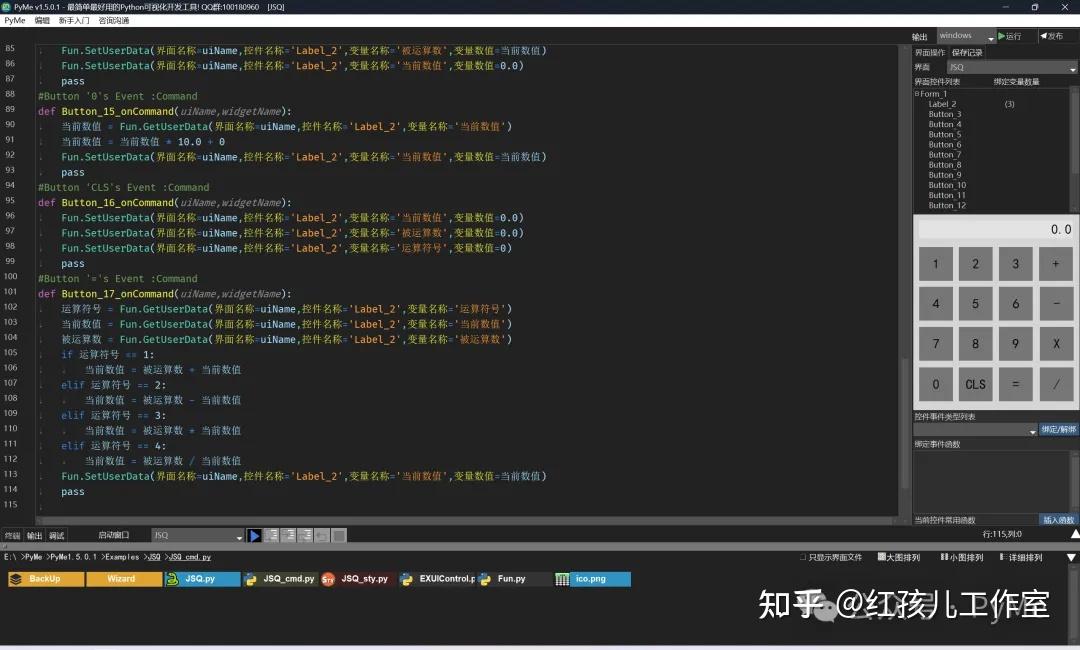
Task: Select the ico.png image file
Action: pyautogui.click(x=591, y=579)
